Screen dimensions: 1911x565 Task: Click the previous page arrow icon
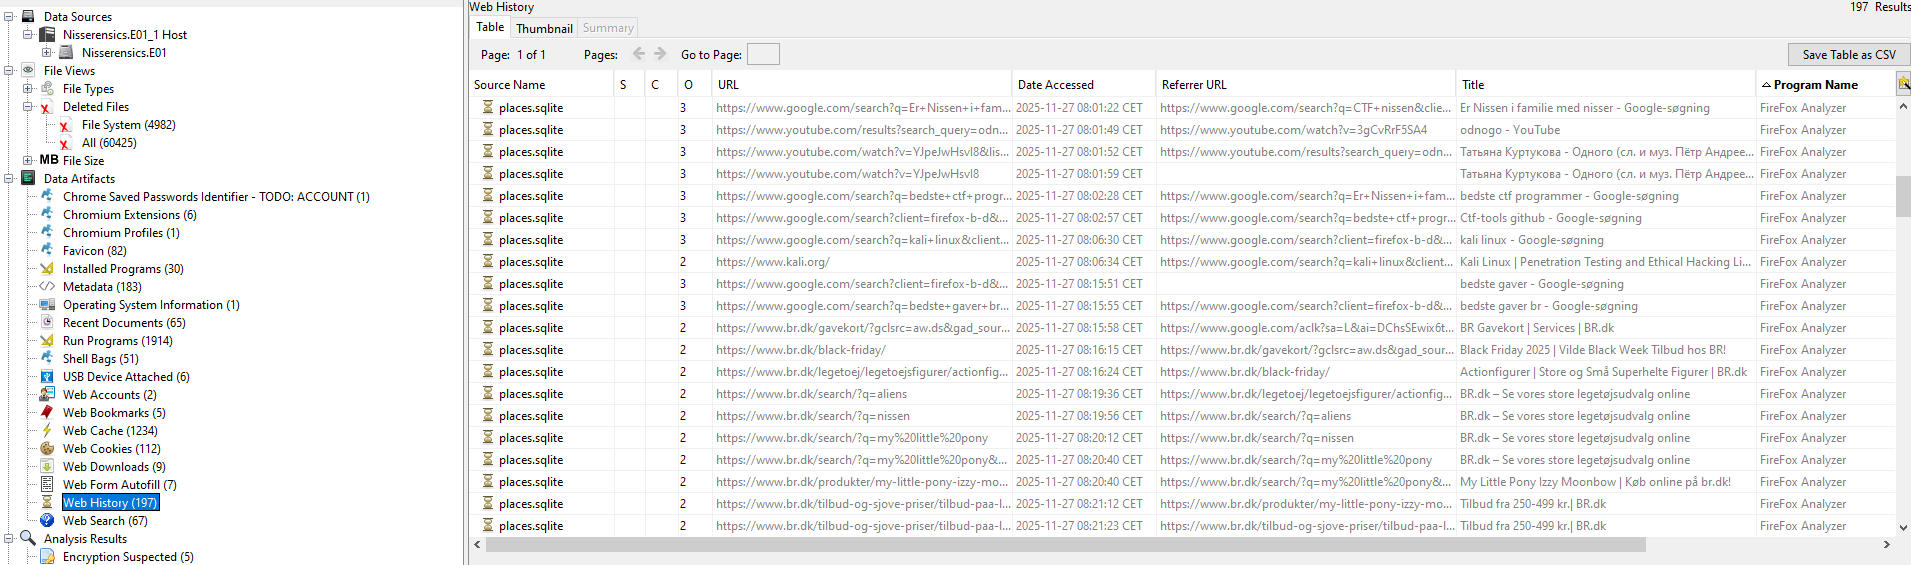639,54
